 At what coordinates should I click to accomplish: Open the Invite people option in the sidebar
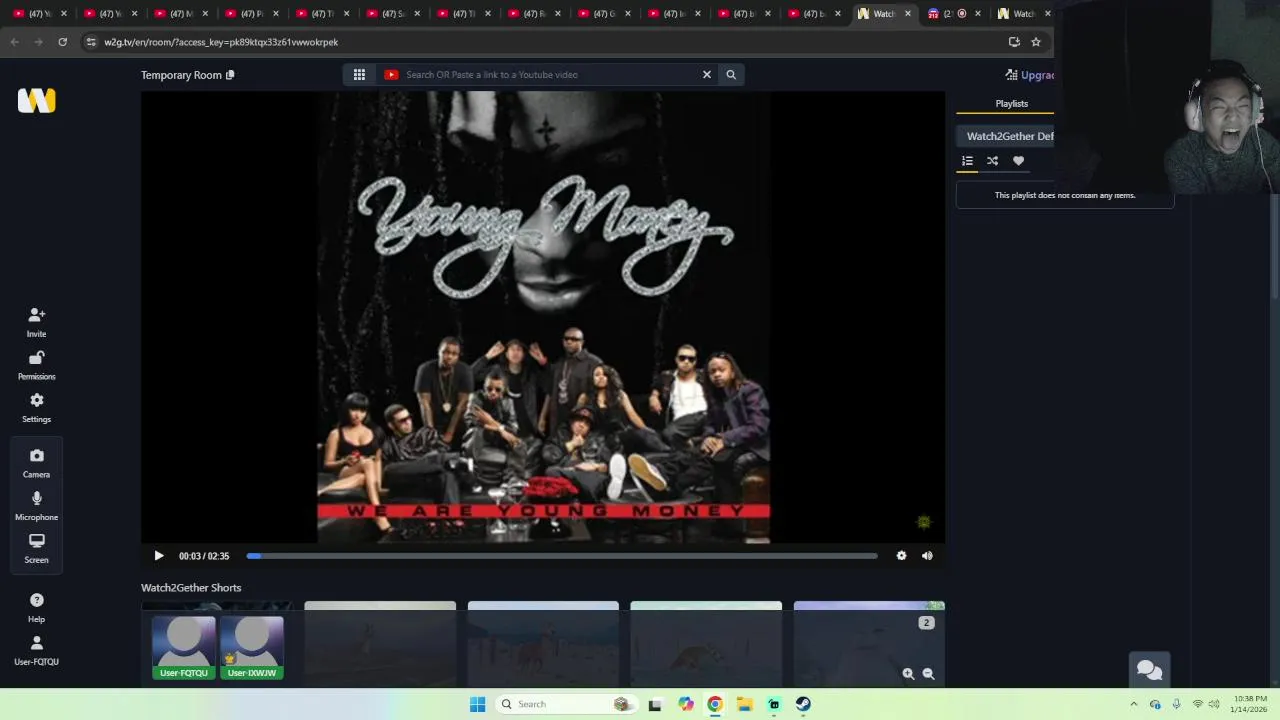pyautogui.click(x=36, y=322)
